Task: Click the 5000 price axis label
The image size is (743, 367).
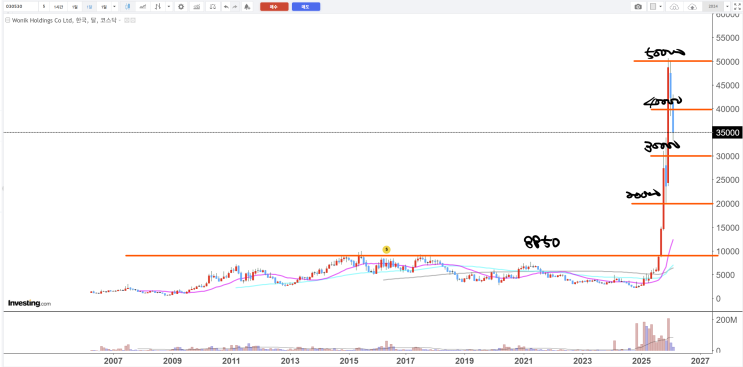Action: click(725, 275)
